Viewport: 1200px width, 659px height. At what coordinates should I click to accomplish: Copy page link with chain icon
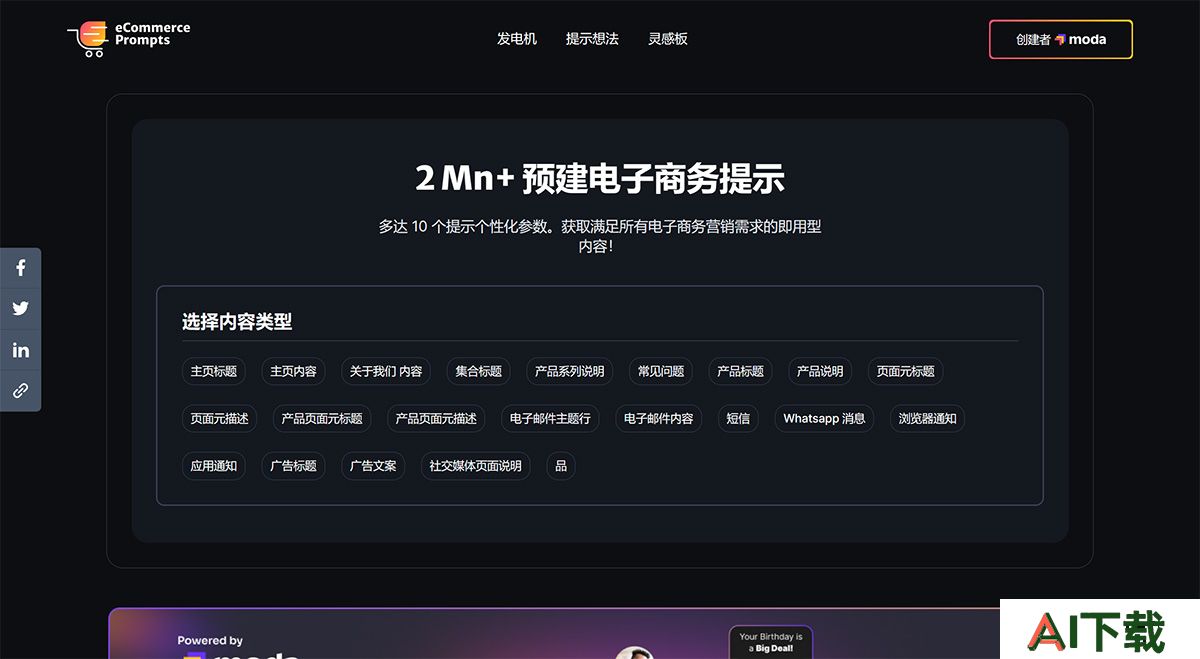click(21, 391)
